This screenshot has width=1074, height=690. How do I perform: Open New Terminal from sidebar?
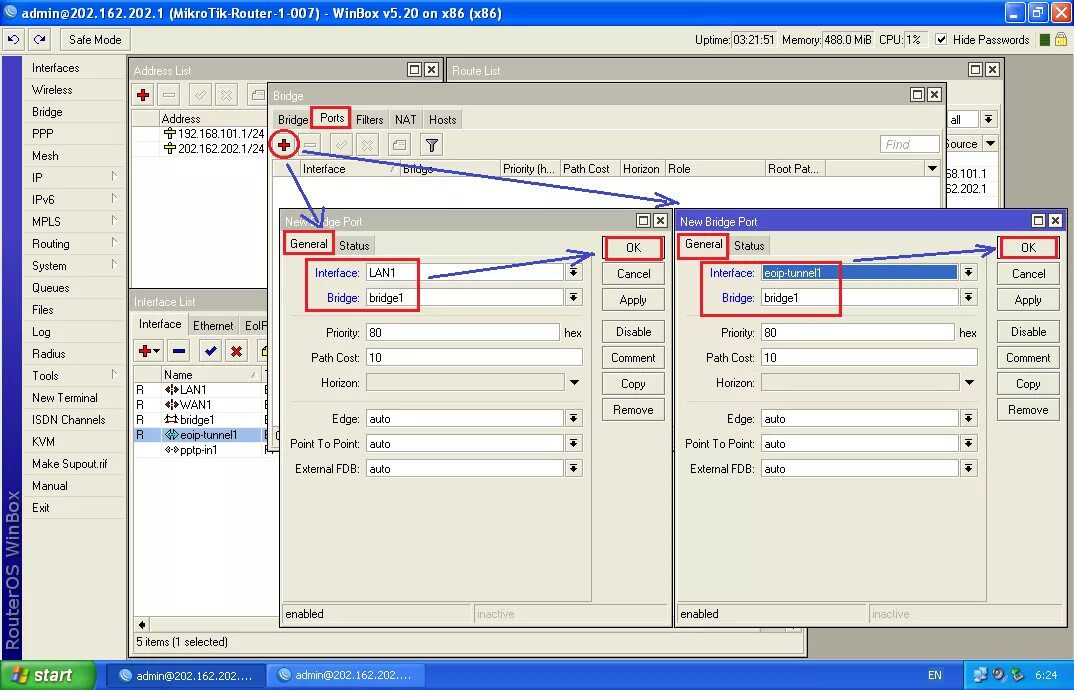coord(64,397)
